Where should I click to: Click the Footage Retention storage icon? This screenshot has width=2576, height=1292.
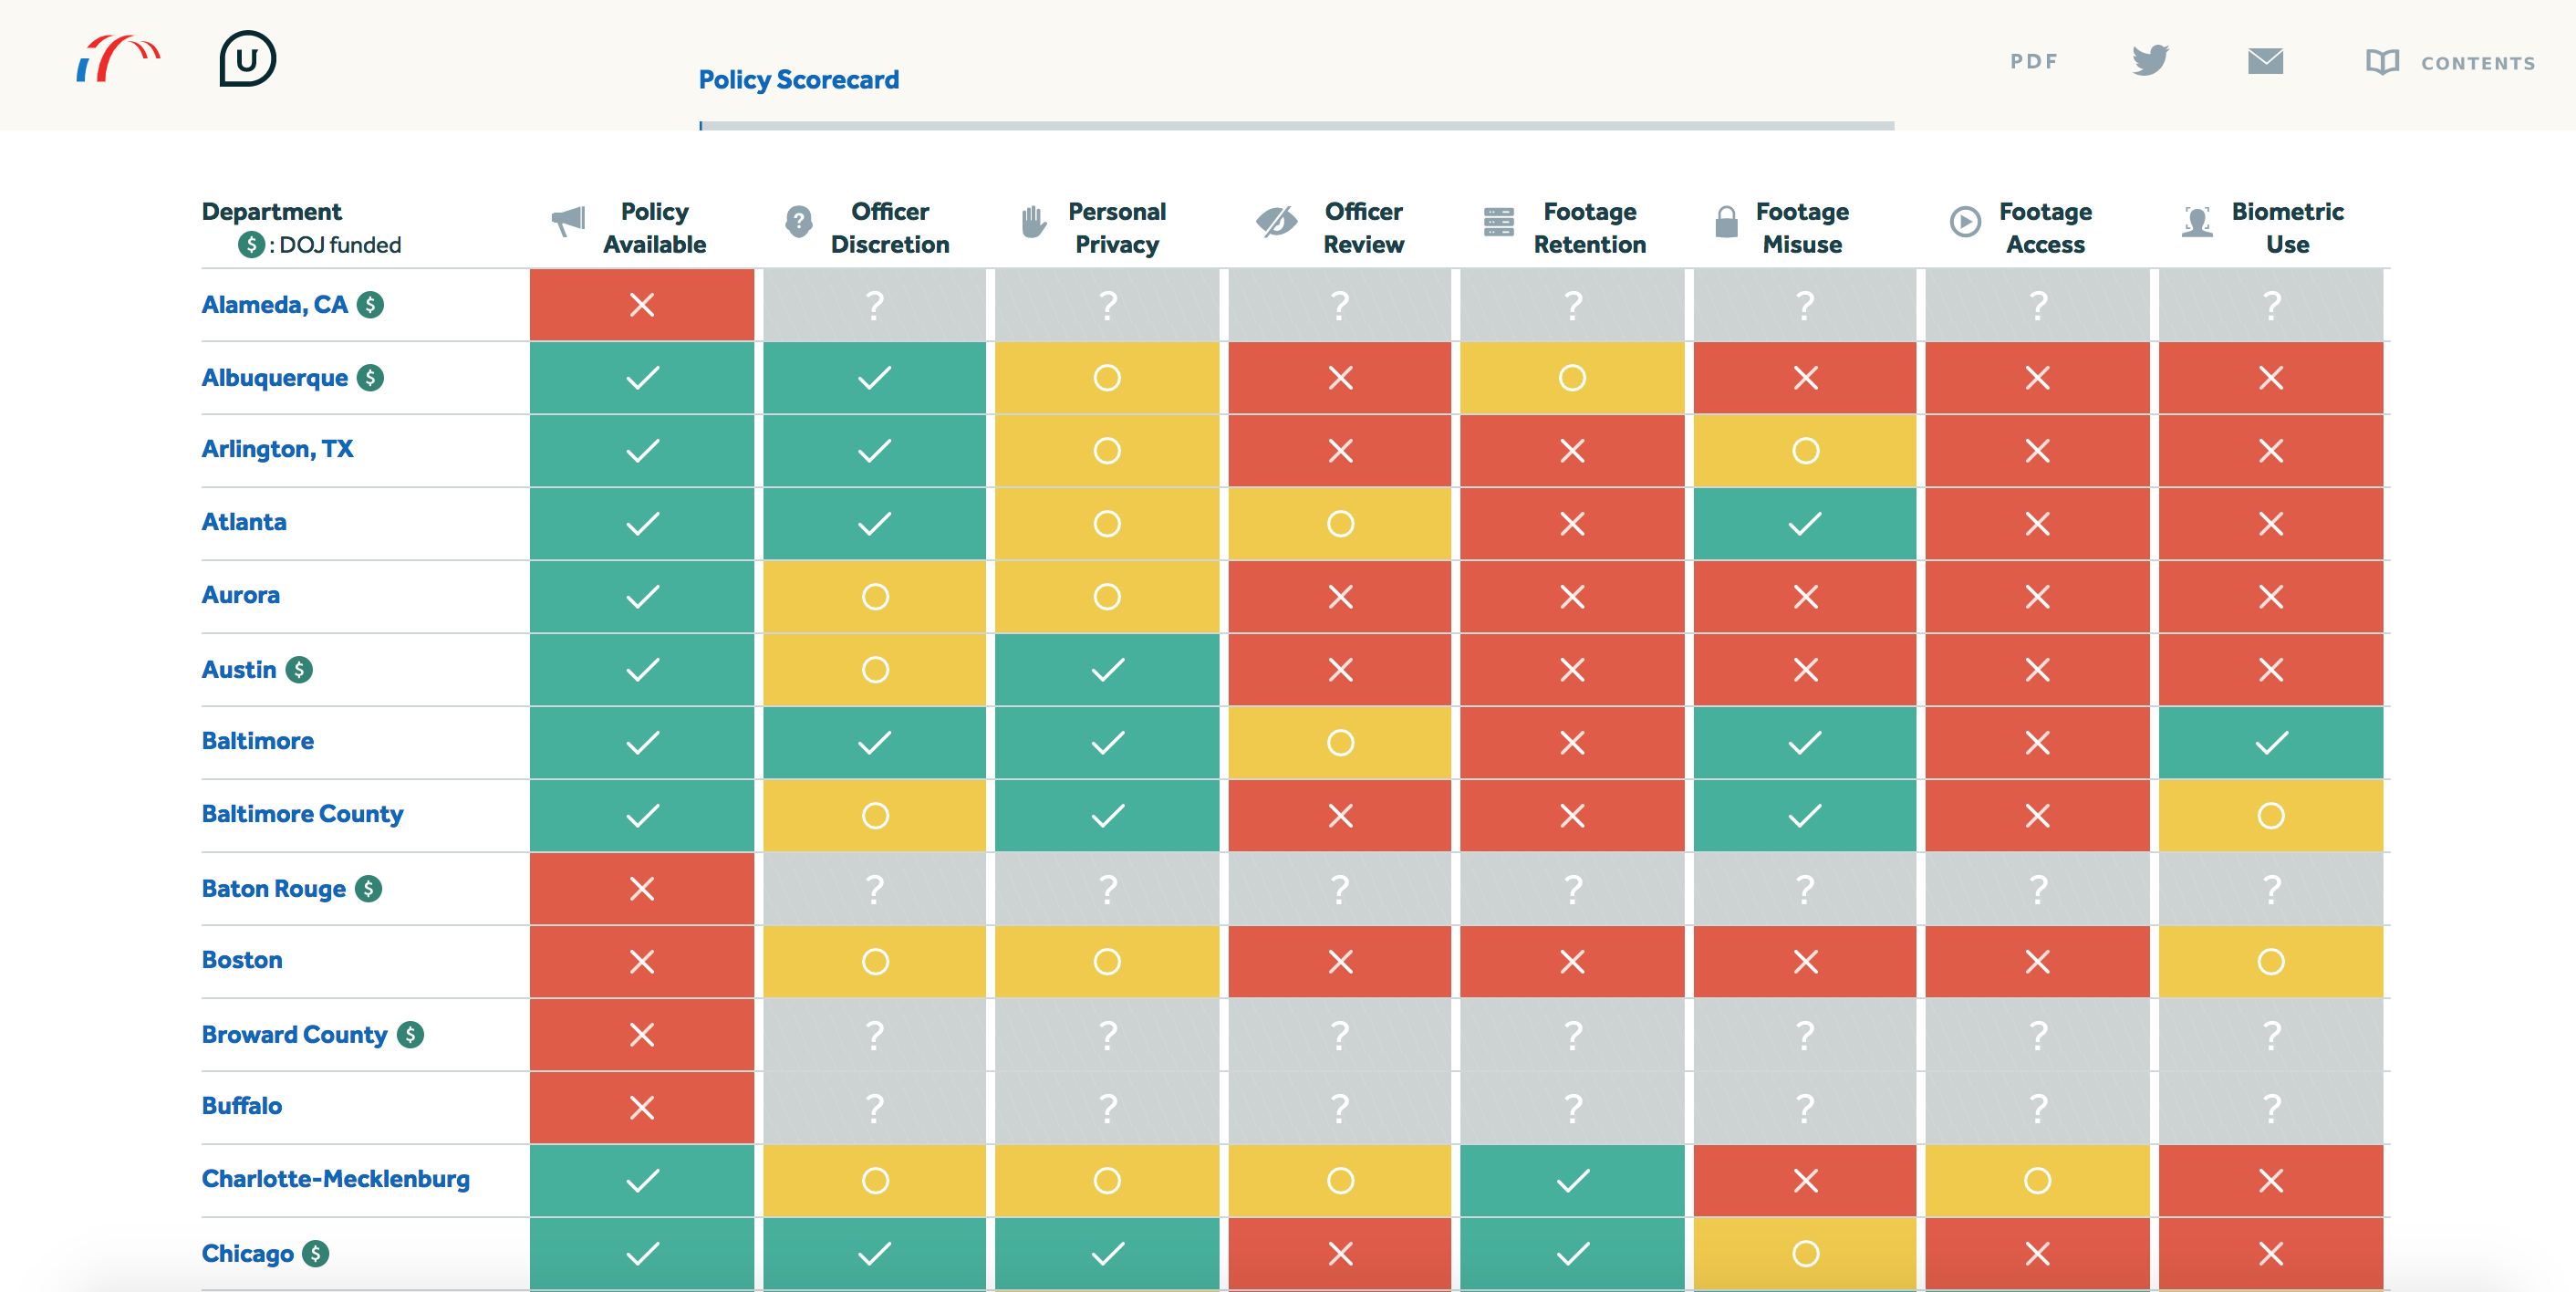[x=1498, y=221]
